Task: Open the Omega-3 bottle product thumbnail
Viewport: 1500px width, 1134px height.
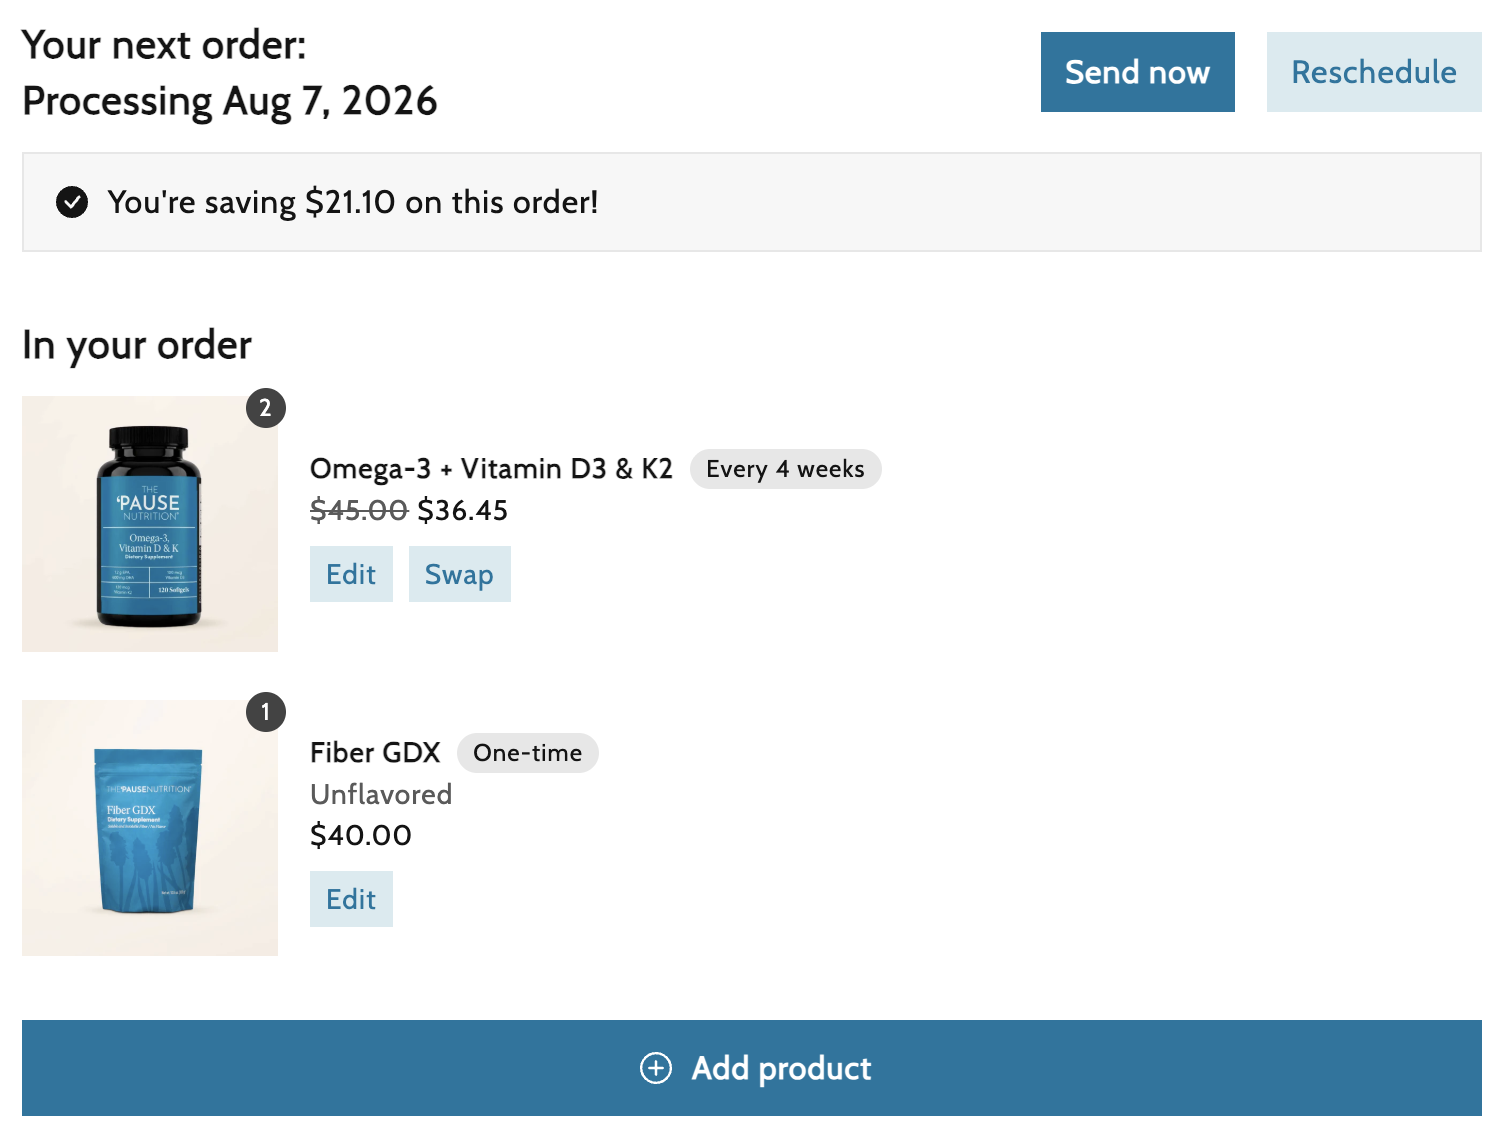Action: [150, 524]
